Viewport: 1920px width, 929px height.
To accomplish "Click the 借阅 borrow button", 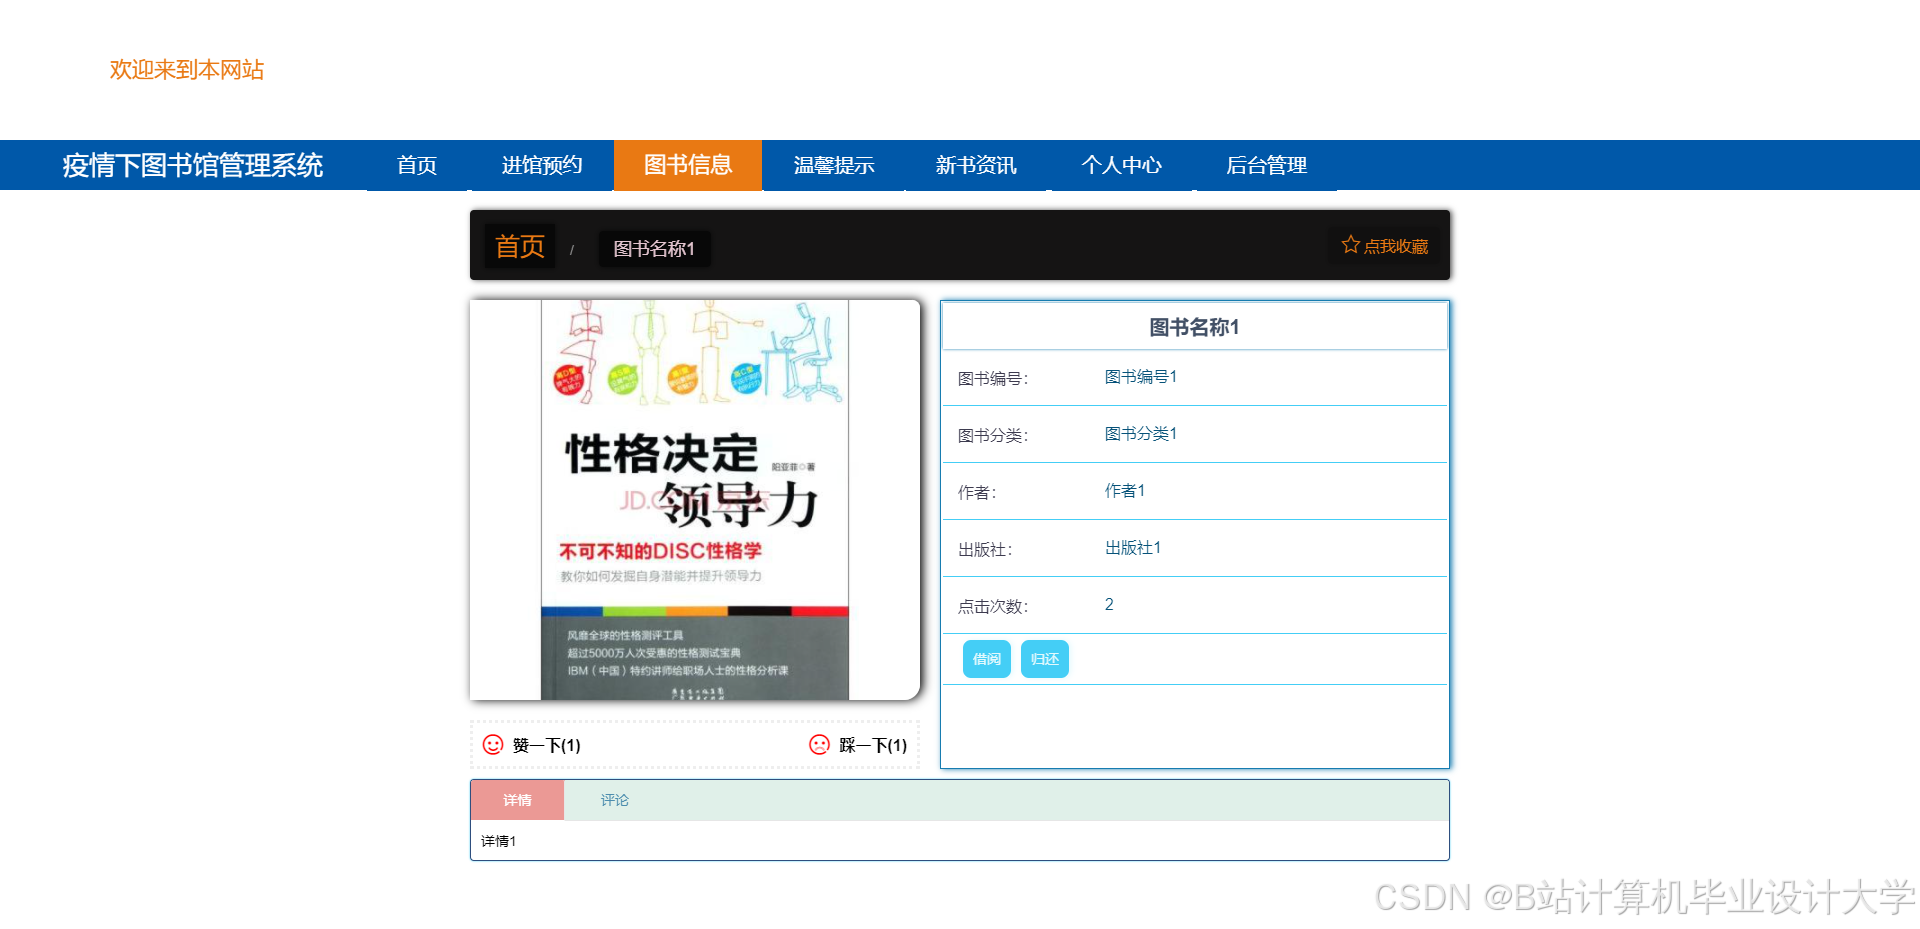I will (x=987, y=659).
